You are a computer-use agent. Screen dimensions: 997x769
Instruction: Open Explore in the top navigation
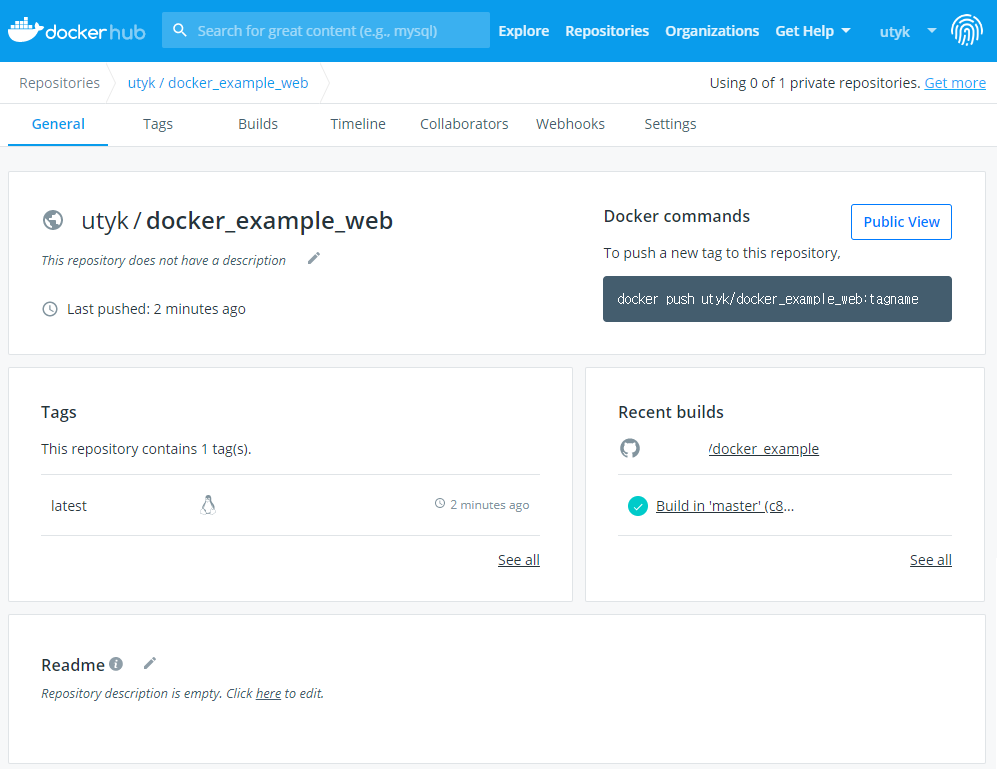pyautogui.click(x=523, y=31)
